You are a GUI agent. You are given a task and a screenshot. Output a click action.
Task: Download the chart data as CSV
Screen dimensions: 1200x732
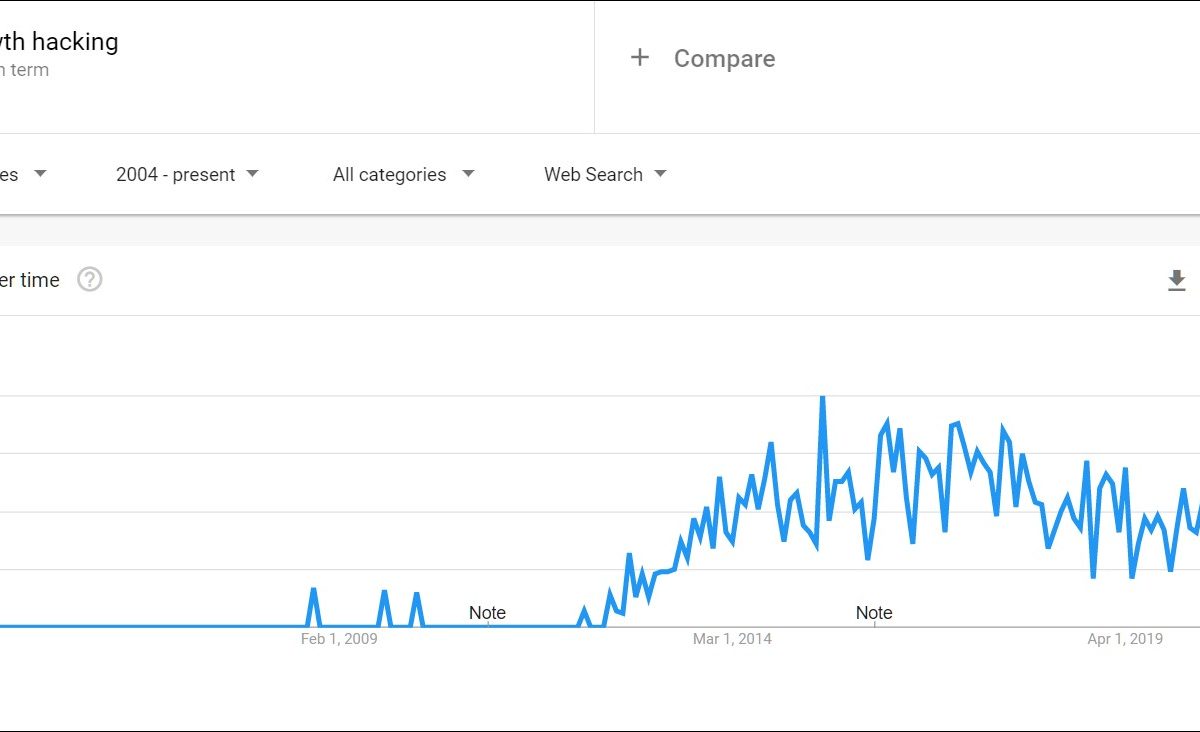pos(1177,280)
